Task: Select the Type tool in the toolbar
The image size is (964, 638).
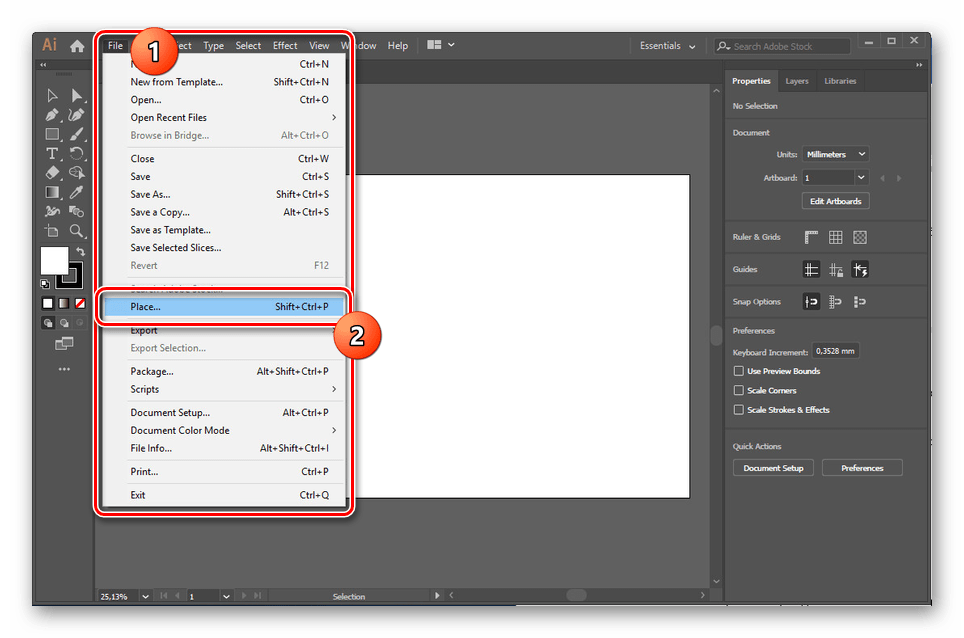Action: point(52,154)
